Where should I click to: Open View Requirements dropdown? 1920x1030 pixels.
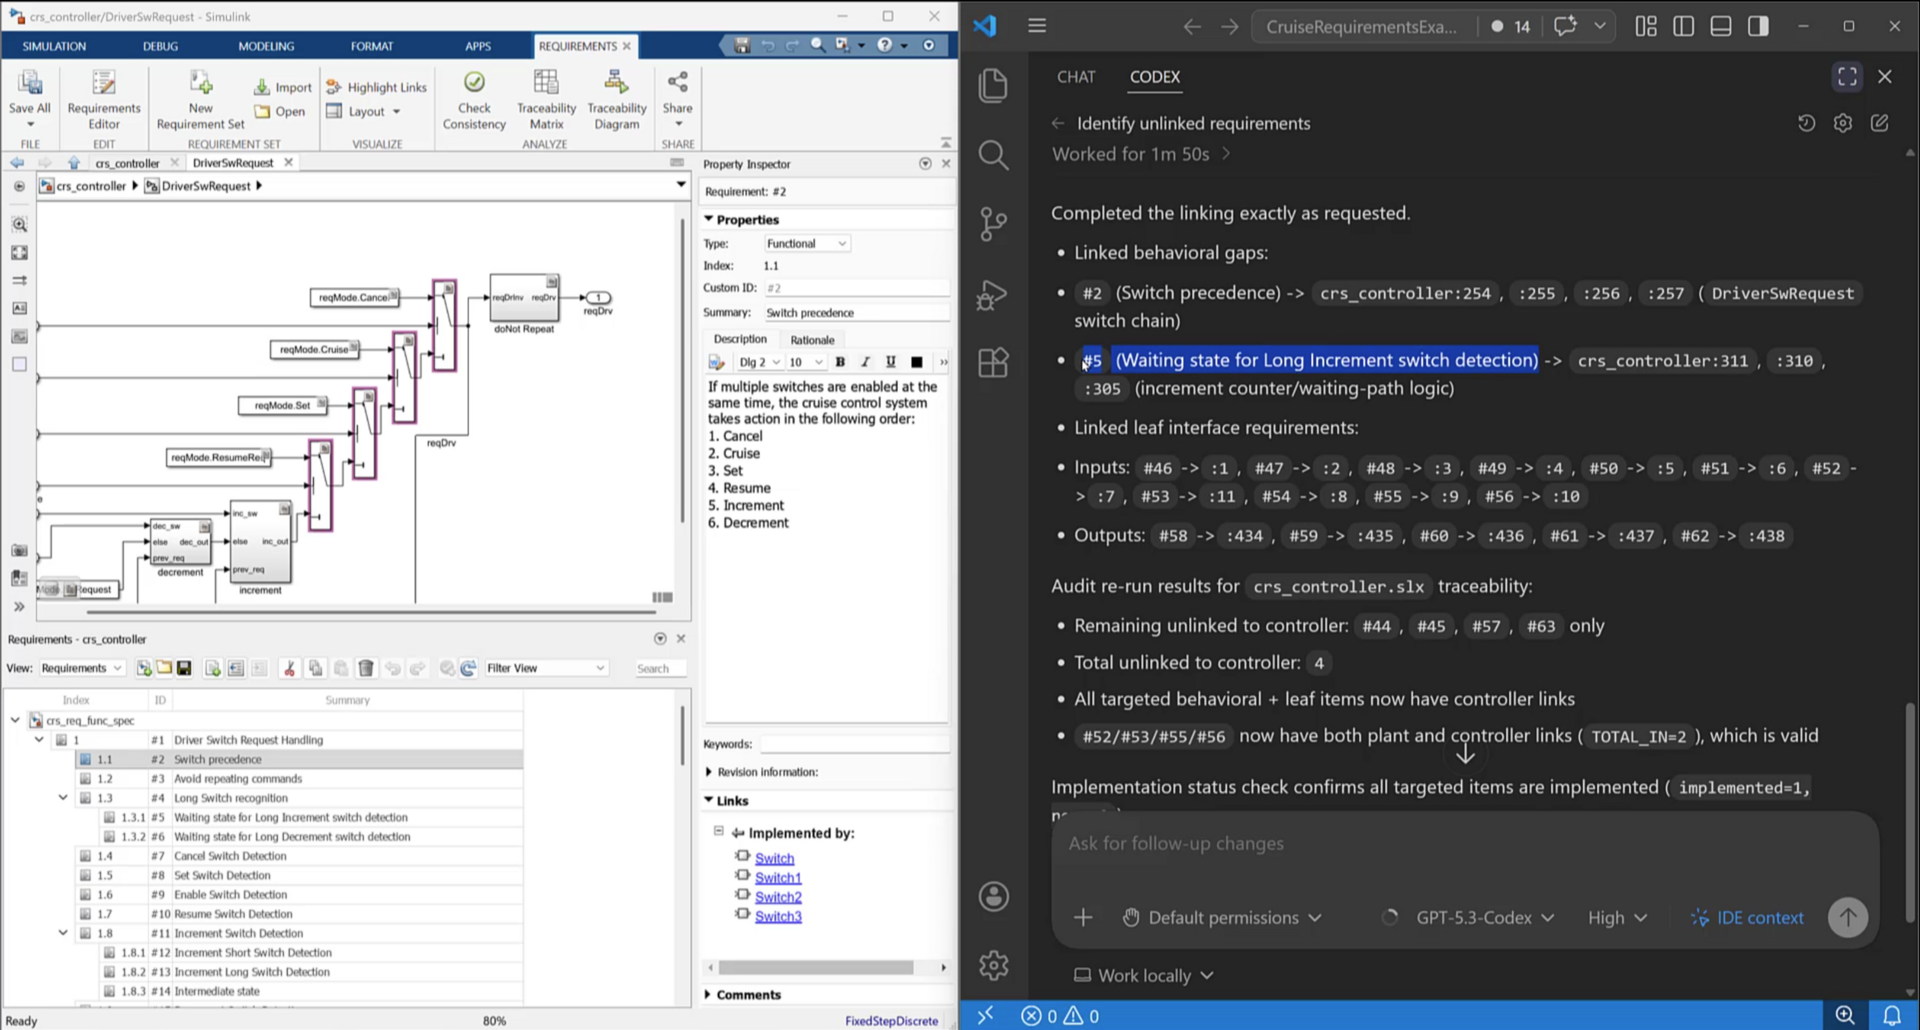point(81,668)
